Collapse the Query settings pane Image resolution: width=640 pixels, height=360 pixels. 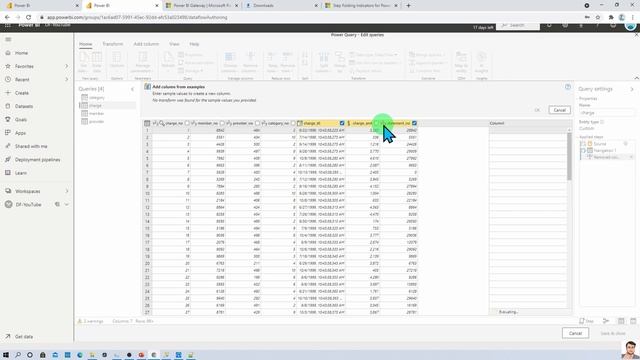(632, 89)
